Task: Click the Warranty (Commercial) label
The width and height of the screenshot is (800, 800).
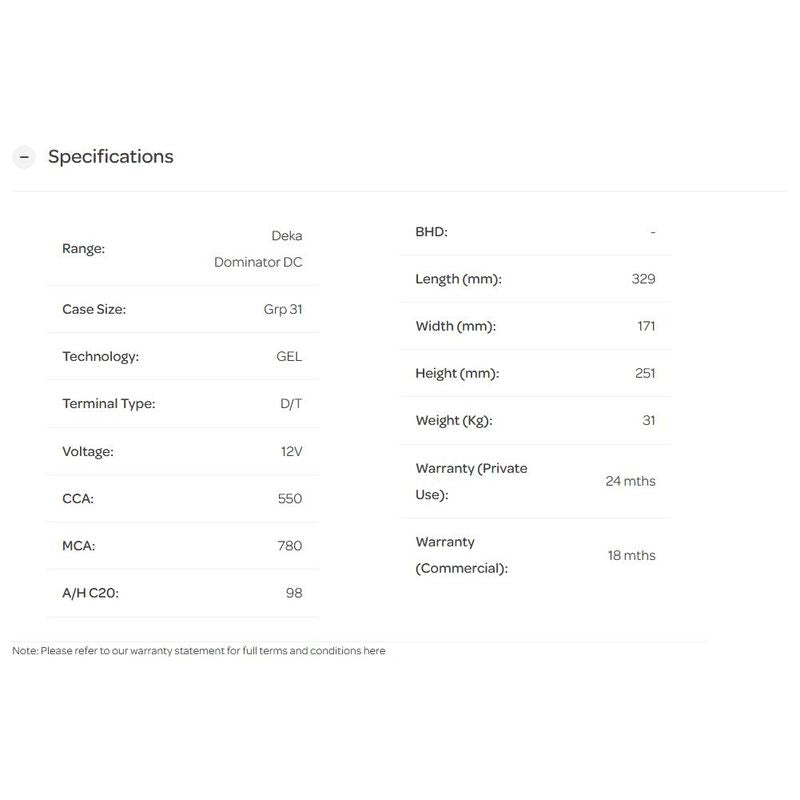Action: click(x=462, y=555)
